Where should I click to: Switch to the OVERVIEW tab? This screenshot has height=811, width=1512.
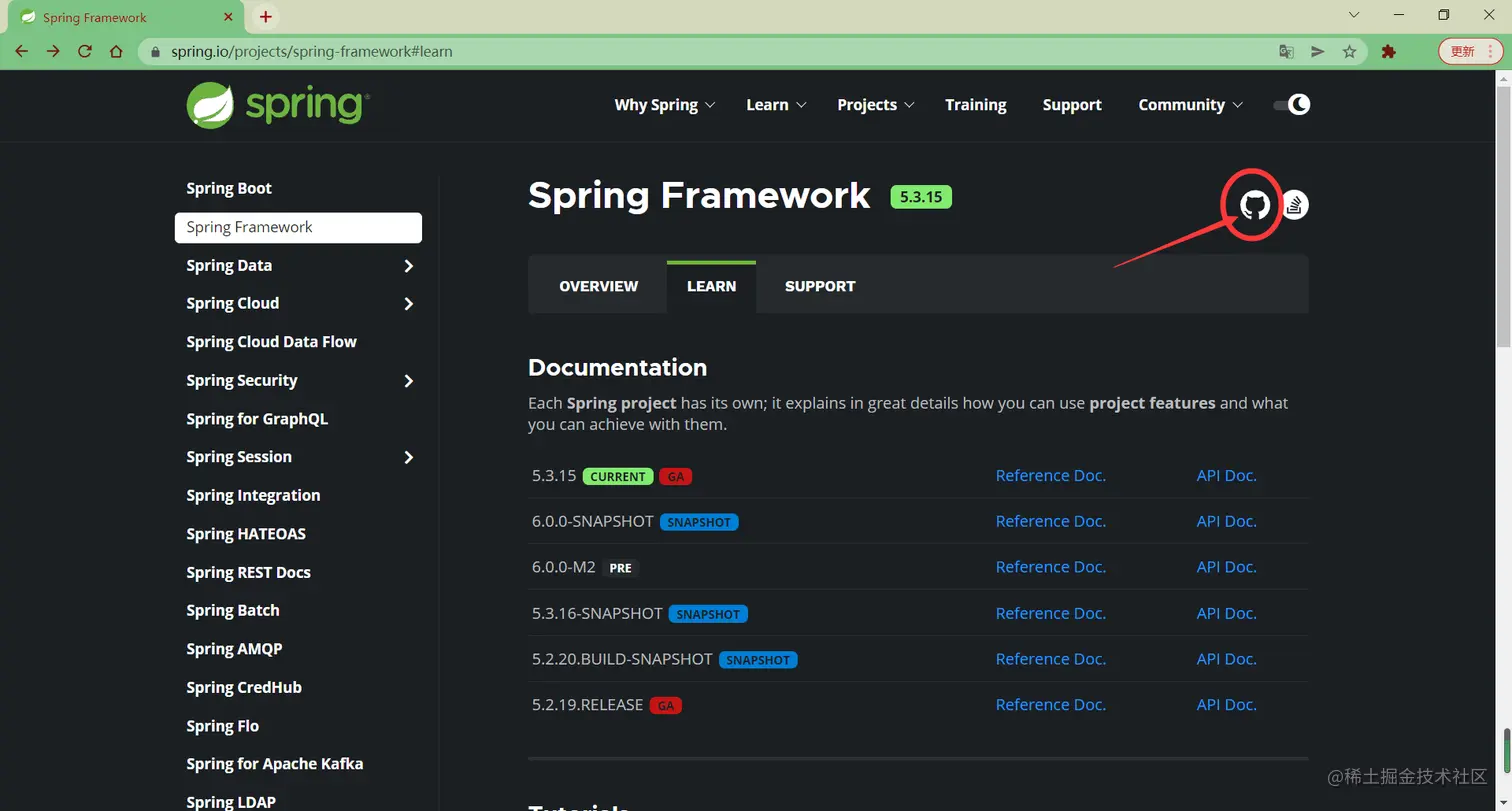598,286
